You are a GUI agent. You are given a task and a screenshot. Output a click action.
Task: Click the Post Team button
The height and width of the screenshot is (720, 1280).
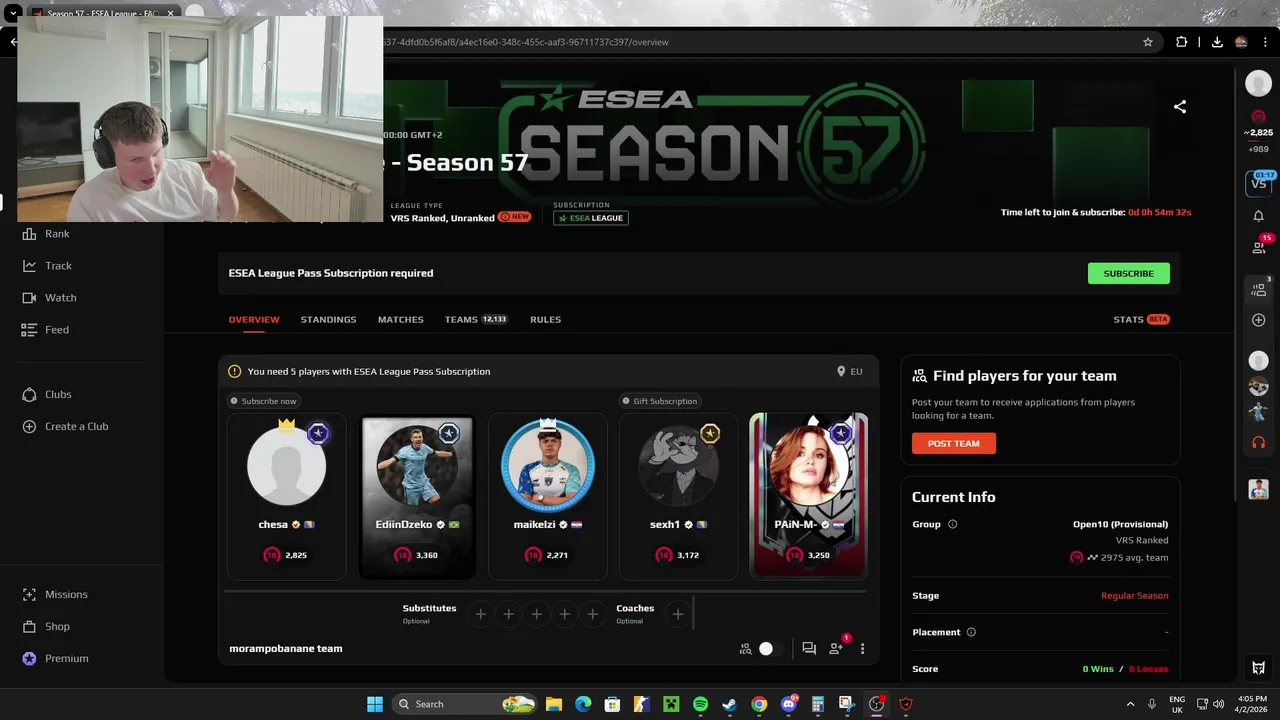954,443
